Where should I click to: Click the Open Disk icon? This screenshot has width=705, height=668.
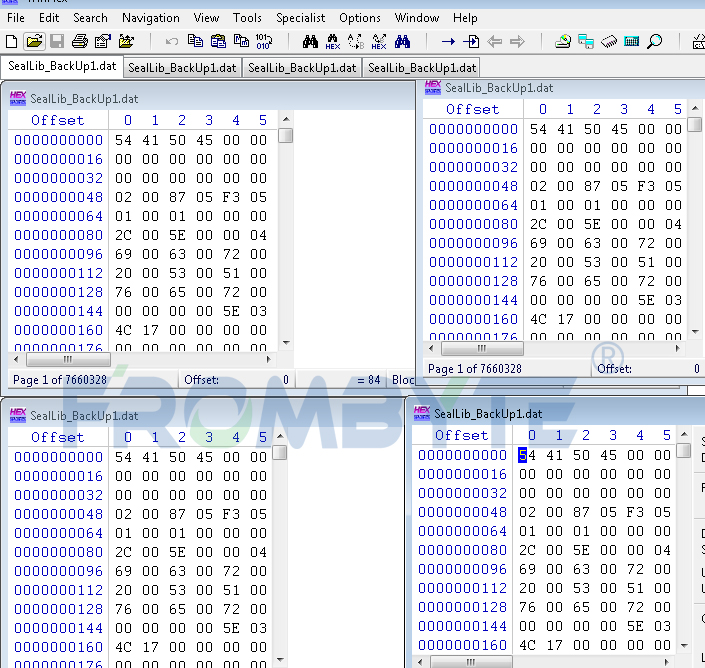coord(563,42)
